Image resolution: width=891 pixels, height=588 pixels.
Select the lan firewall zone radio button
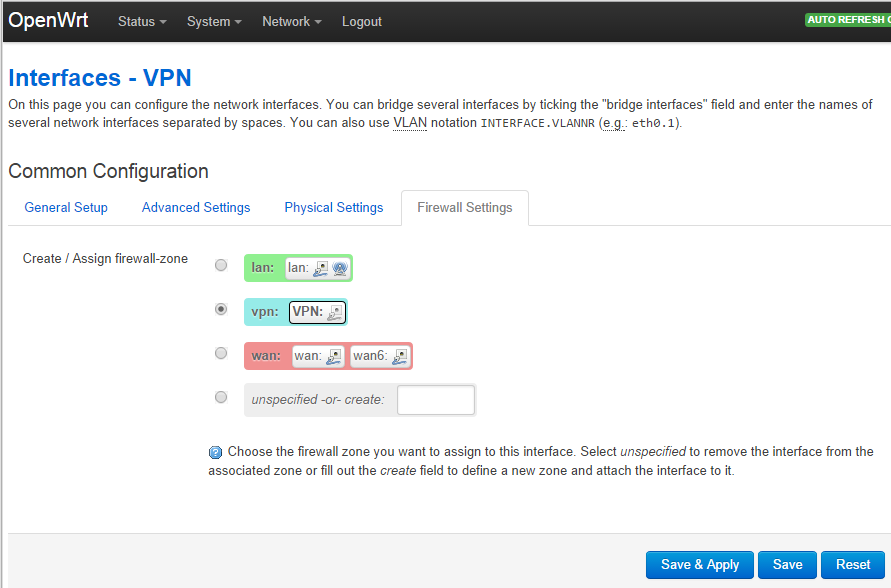[x=221, y=265]
